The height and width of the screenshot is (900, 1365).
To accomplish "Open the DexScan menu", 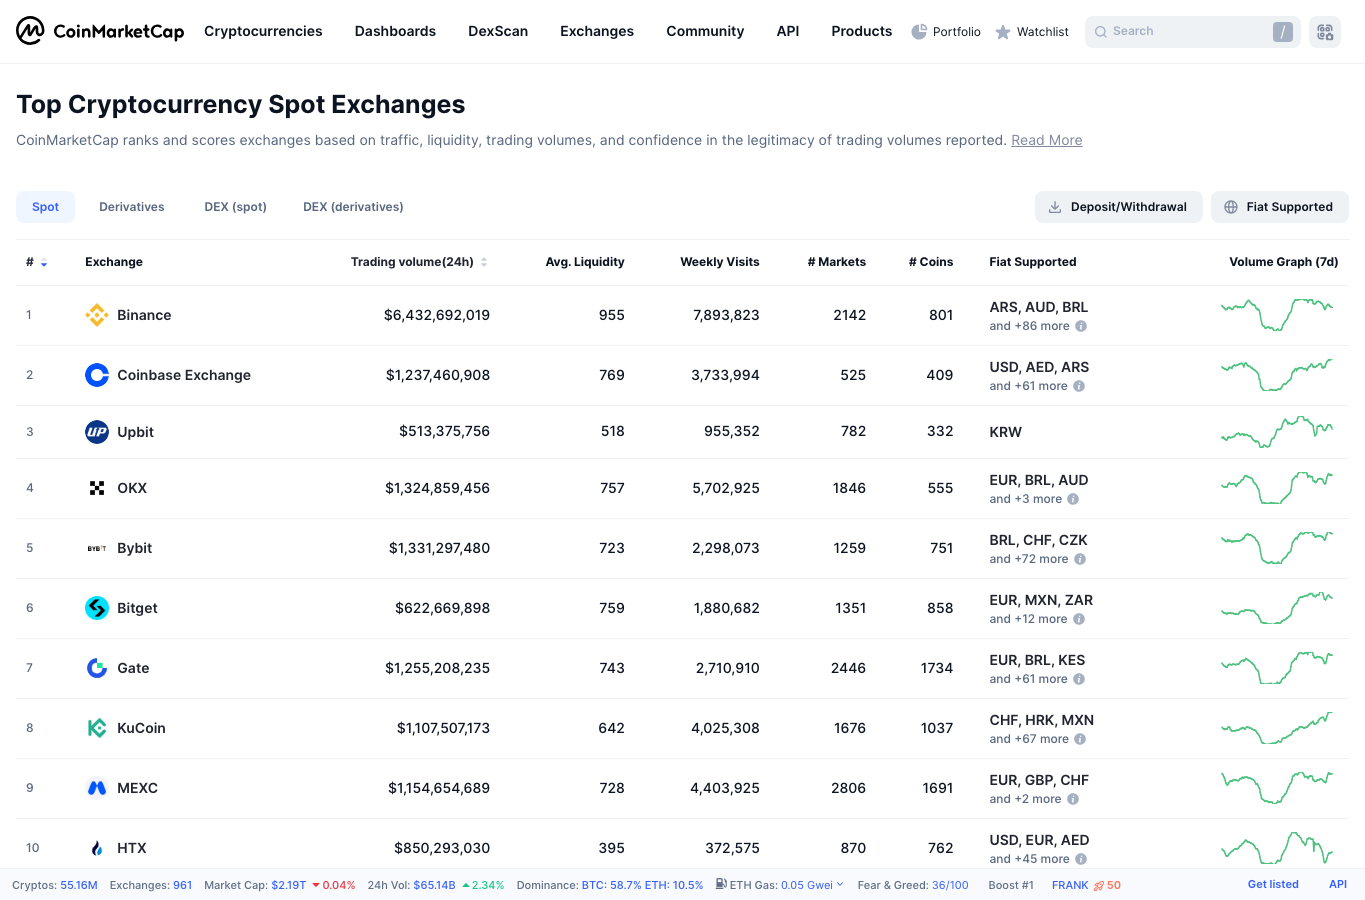I will [498, 31].
